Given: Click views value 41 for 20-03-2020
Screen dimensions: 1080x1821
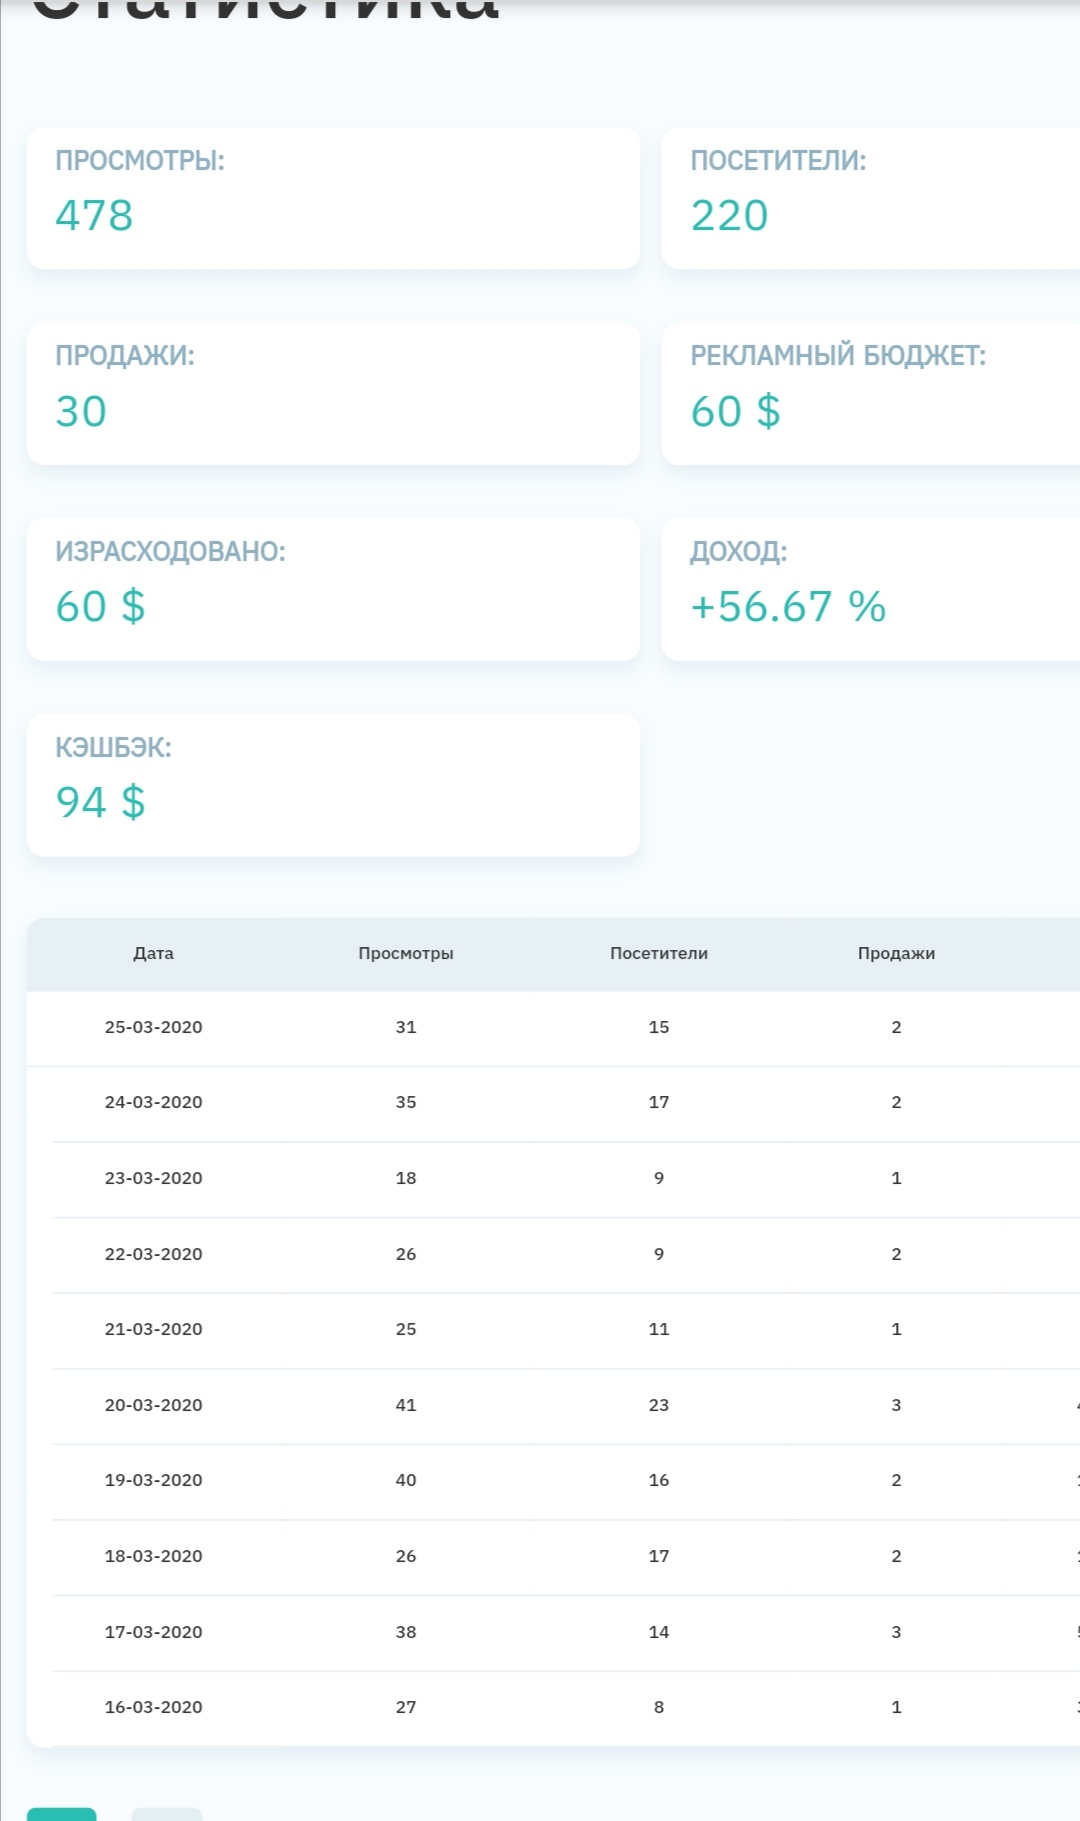Looking at the screenshot, I should coord(406,1405).
